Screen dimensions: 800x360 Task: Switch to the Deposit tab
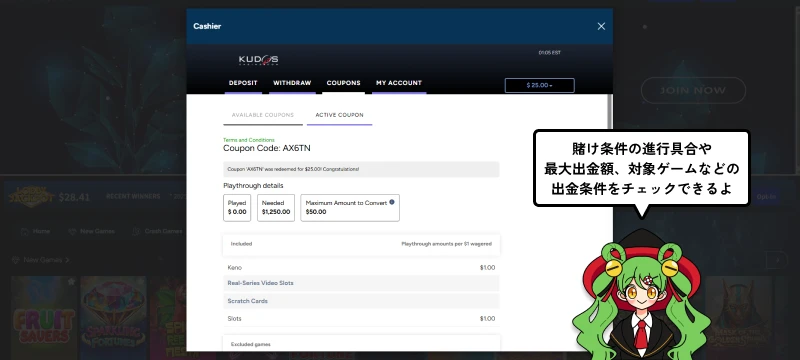point(243,83)
